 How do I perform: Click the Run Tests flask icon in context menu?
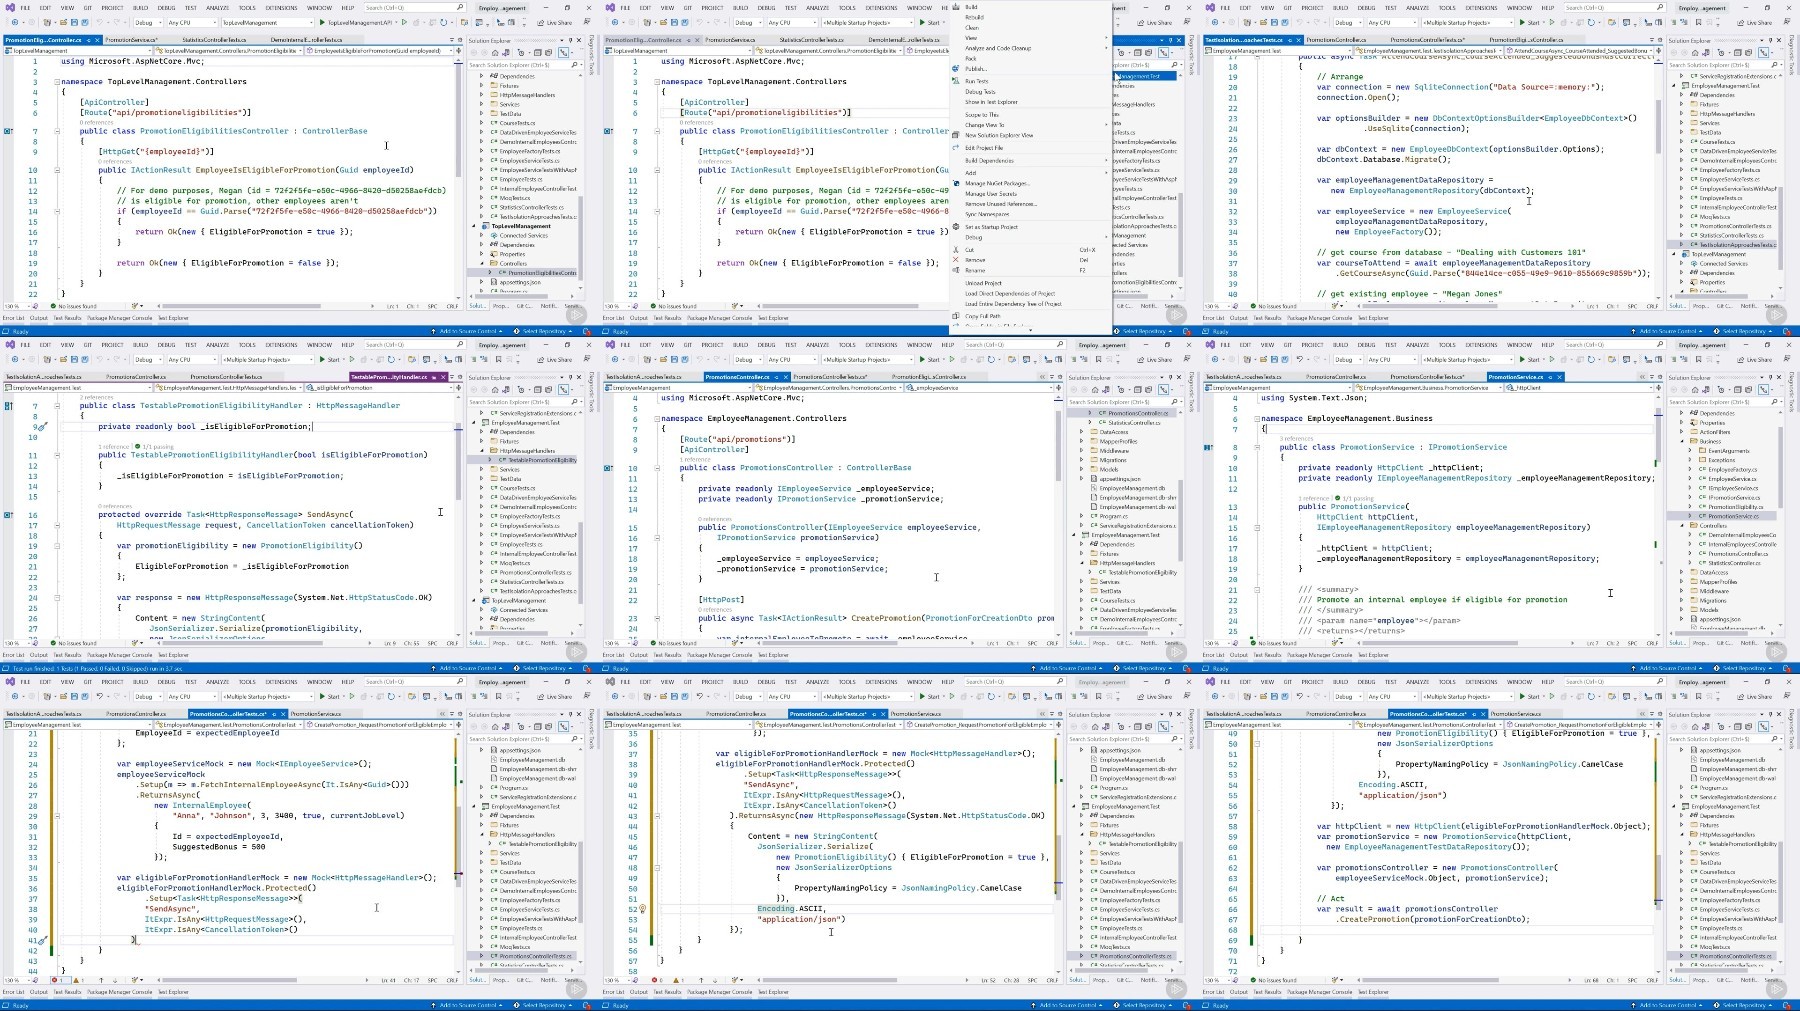pos(956,81)
